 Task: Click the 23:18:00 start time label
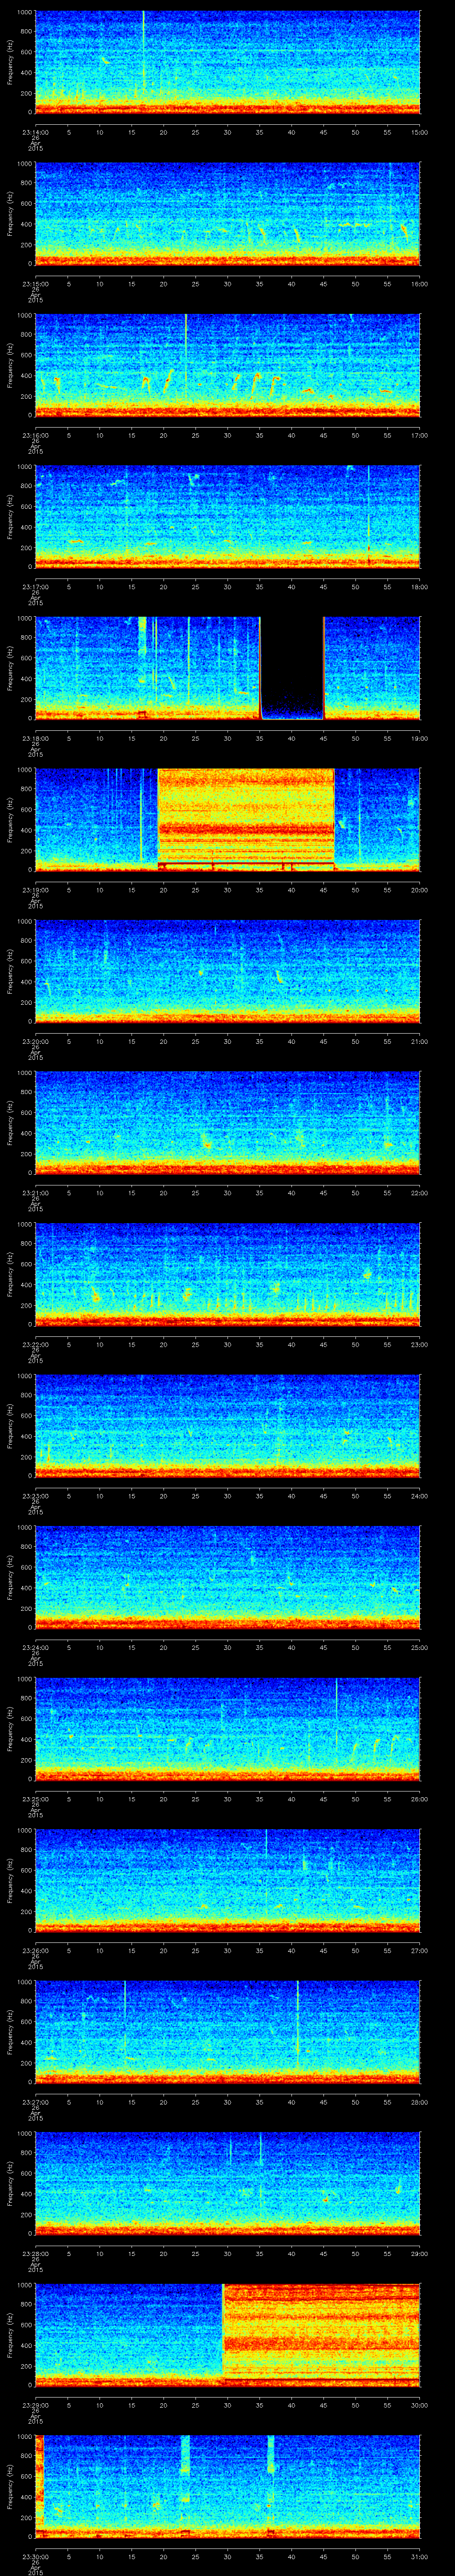point(35,738)
